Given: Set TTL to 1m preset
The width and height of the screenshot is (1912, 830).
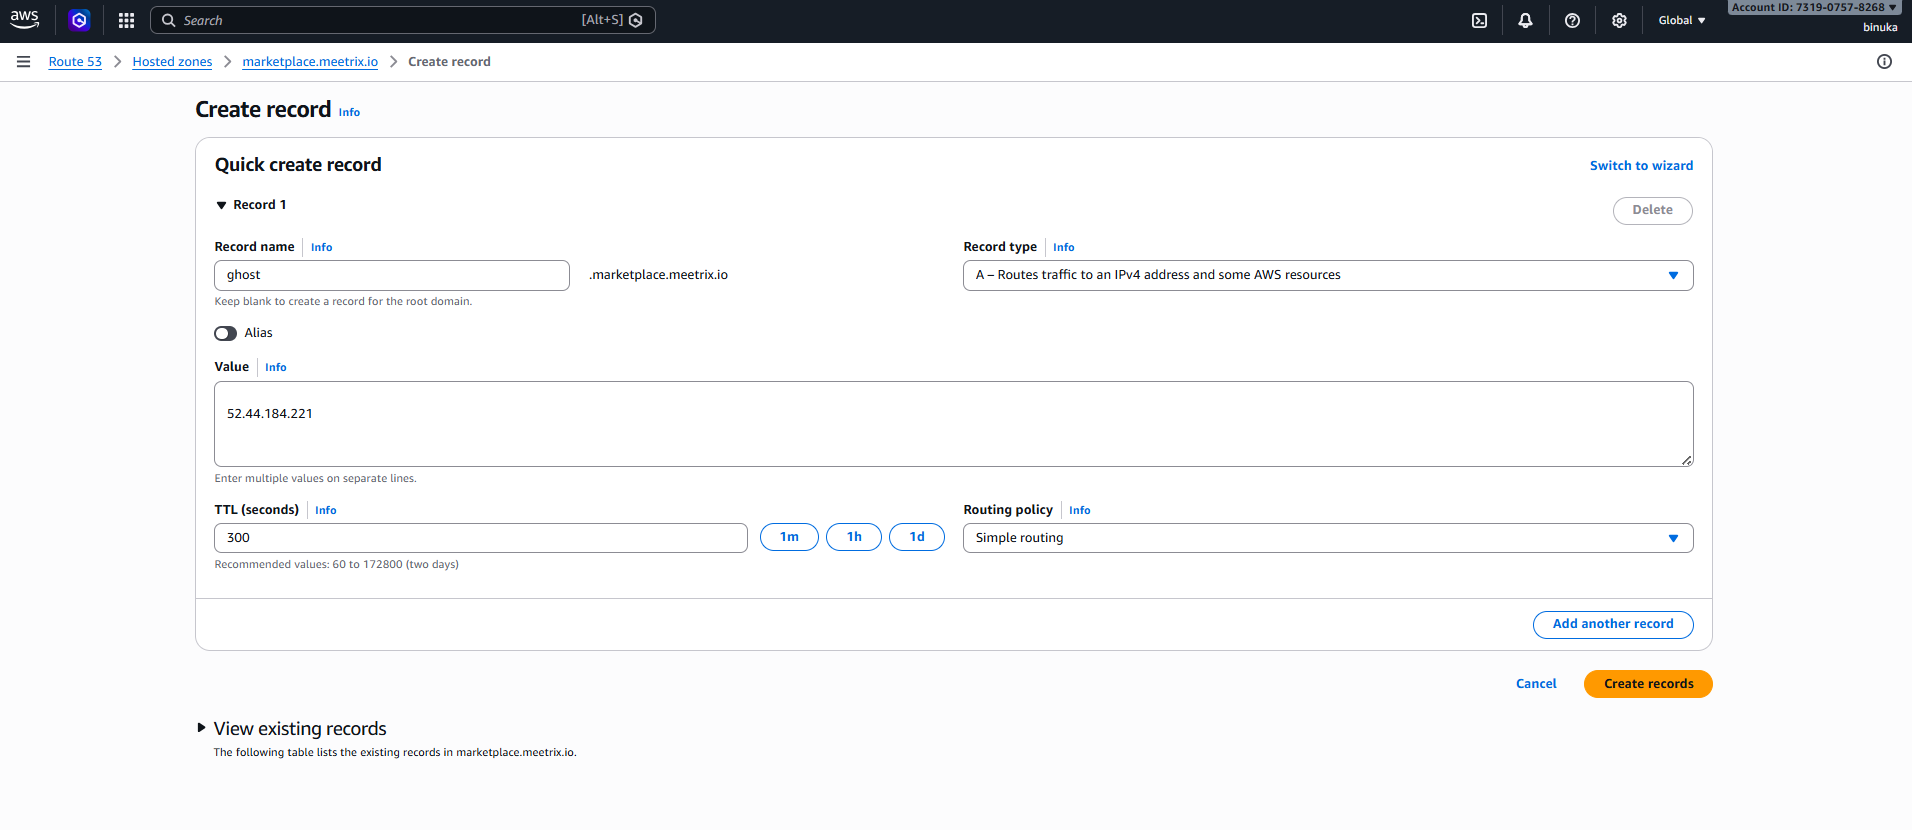Looking at the screenshot, I should click(789, 537).
